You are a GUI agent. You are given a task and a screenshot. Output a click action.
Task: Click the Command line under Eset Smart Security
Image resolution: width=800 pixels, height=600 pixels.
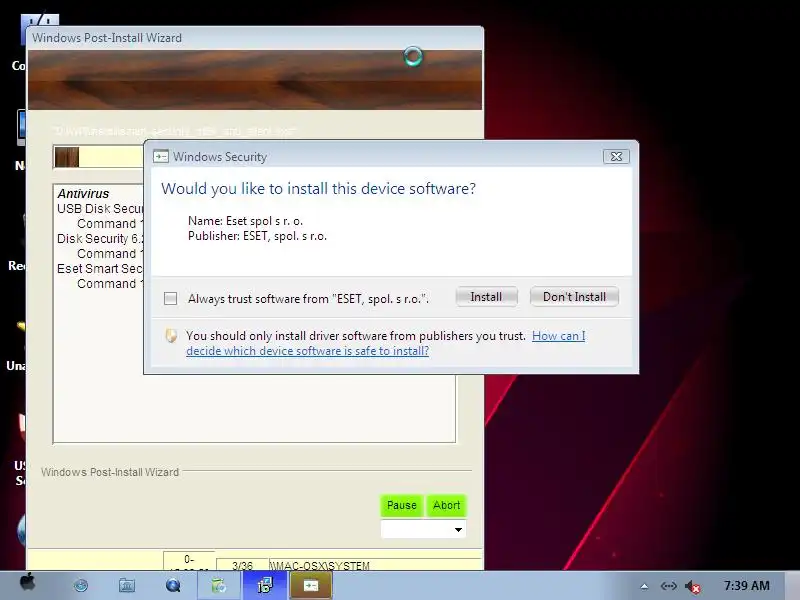tap(110, 284)
